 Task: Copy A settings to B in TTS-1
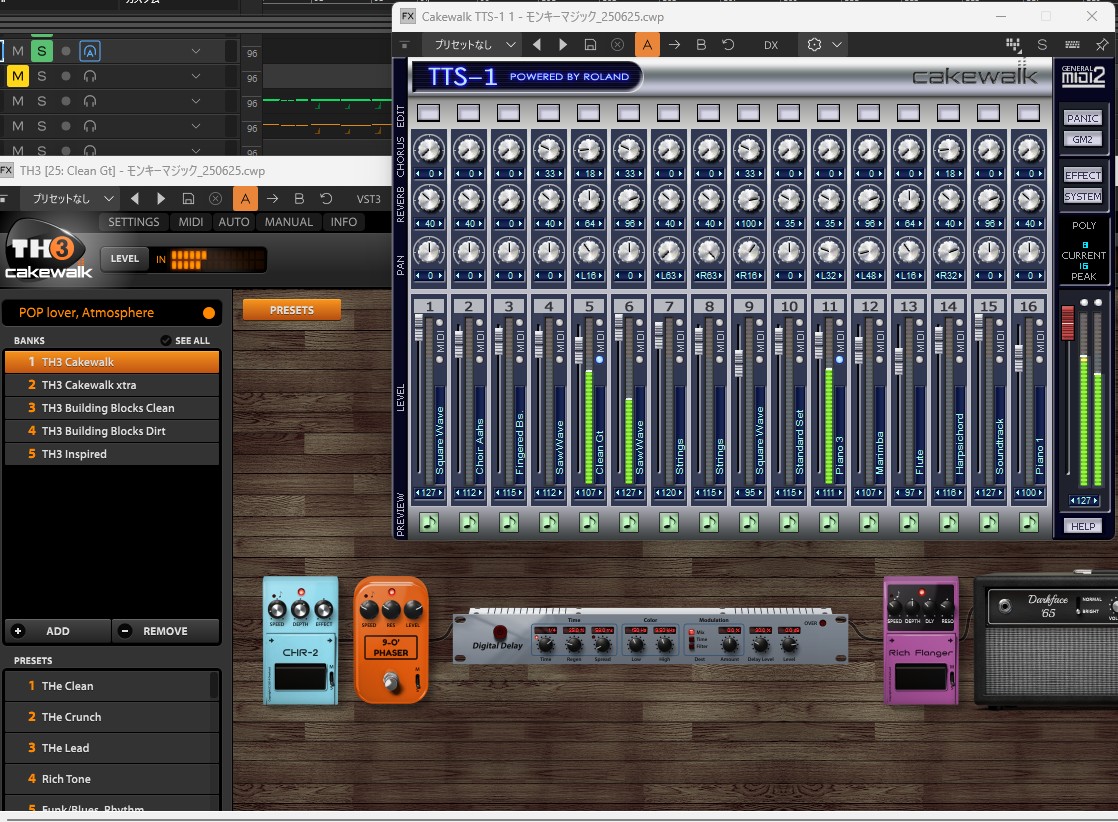(x=674, y=44)
